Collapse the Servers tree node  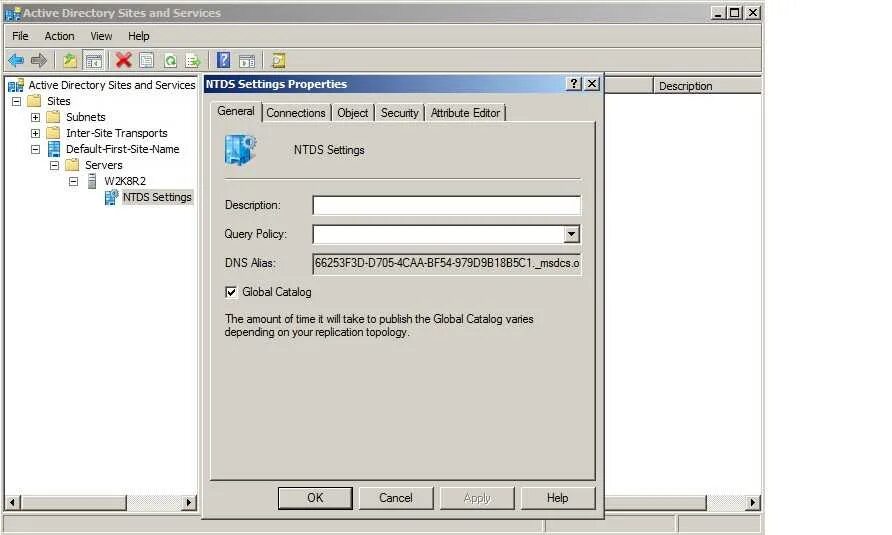click(x=55, y=165)
